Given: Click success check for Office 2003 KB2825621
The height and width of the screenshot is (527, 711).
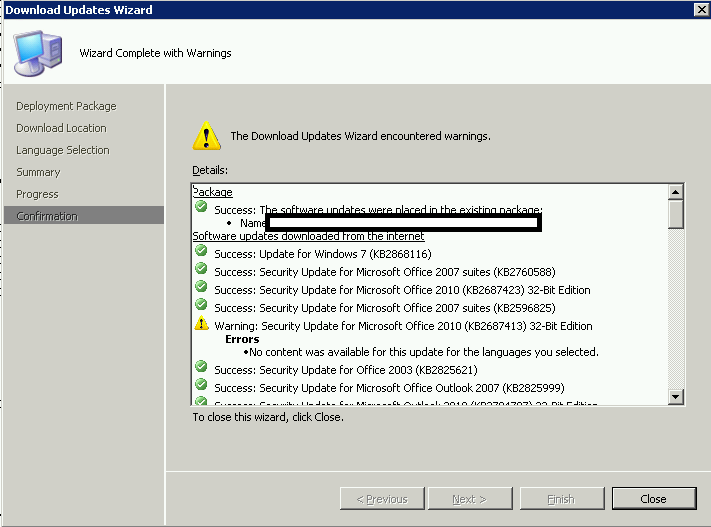Looking at the screenshot, I should pyautogui.click(x=201, y=366).
